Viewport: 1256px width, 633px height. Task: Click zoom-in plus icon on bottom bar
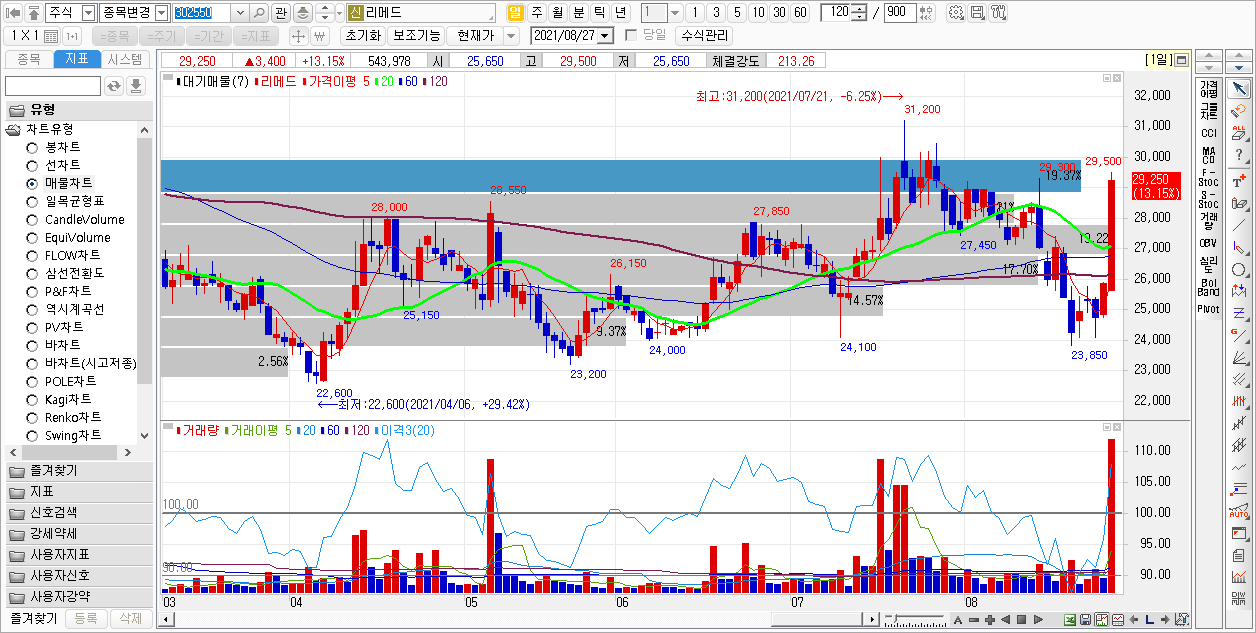tap(990, 620)
